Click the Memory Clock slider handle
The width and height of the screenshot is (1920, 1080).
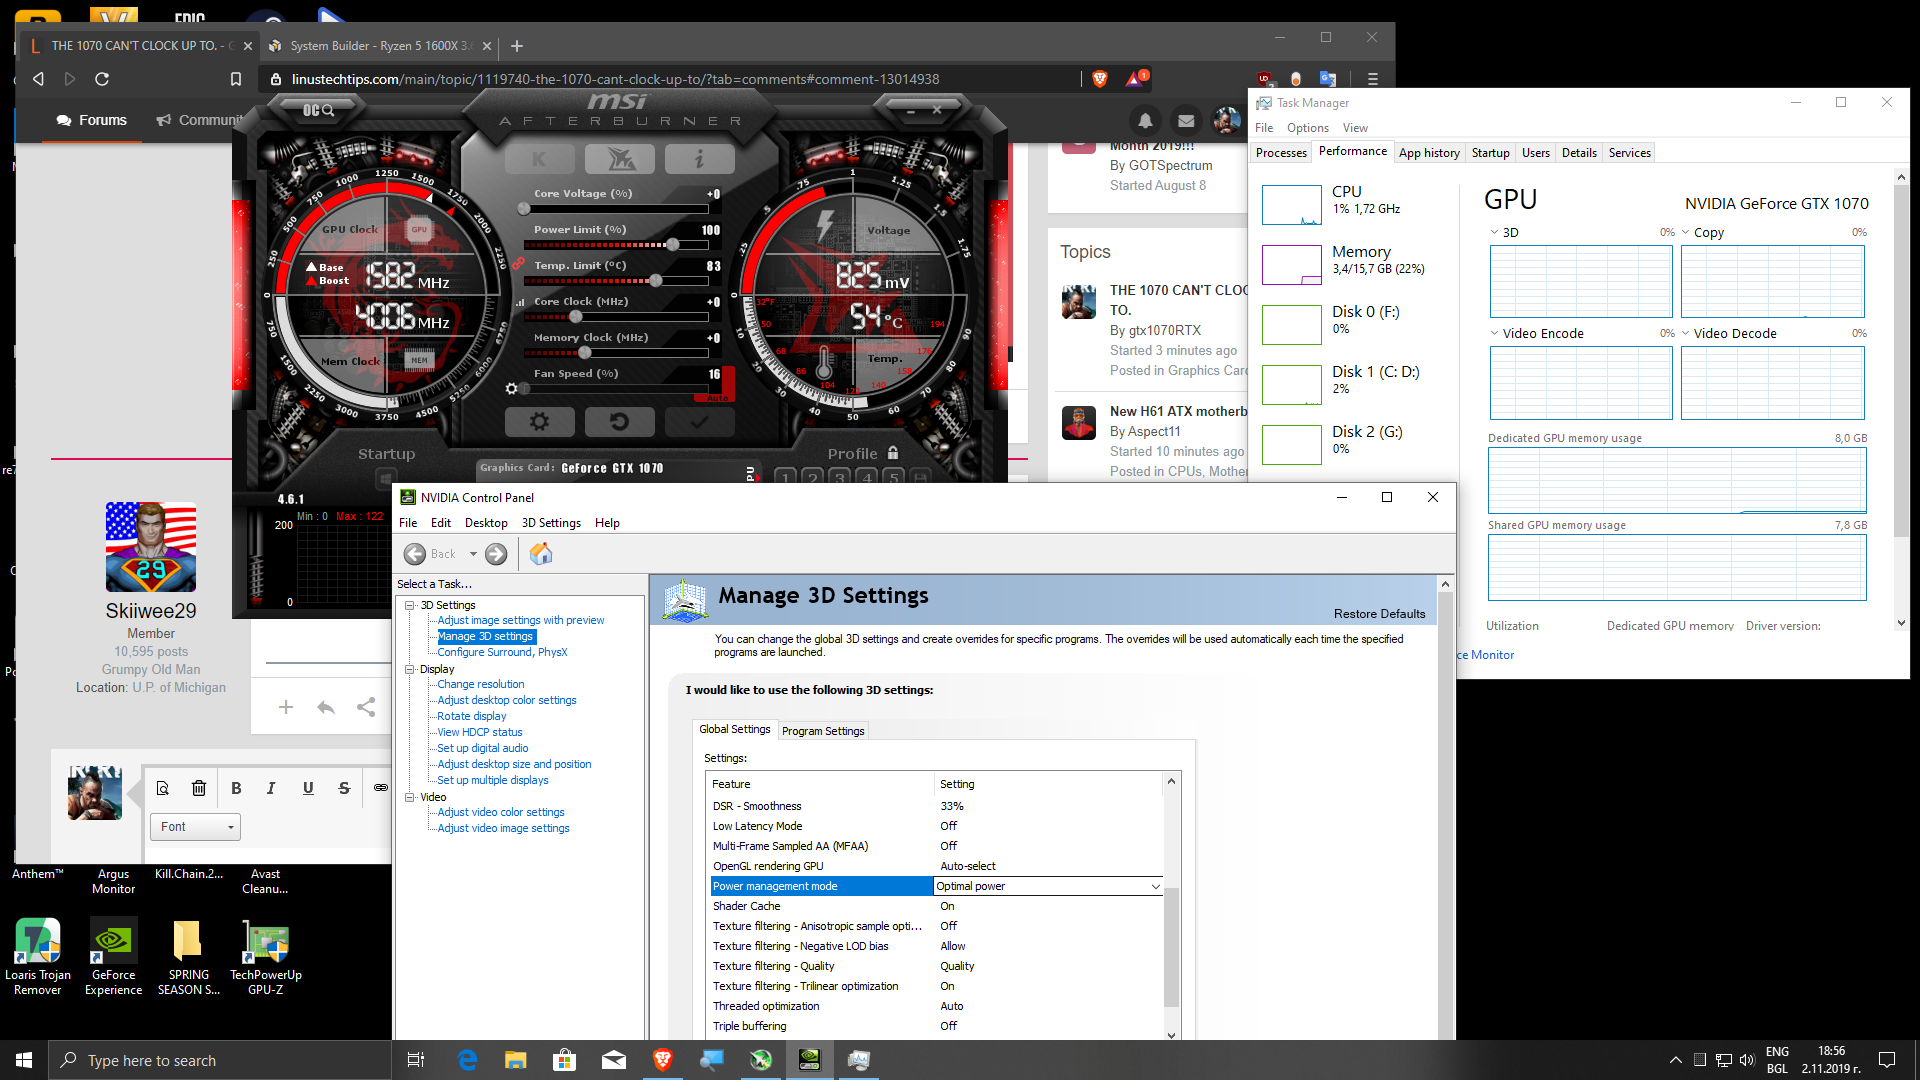pyautogui.click(x=585, y=353)
